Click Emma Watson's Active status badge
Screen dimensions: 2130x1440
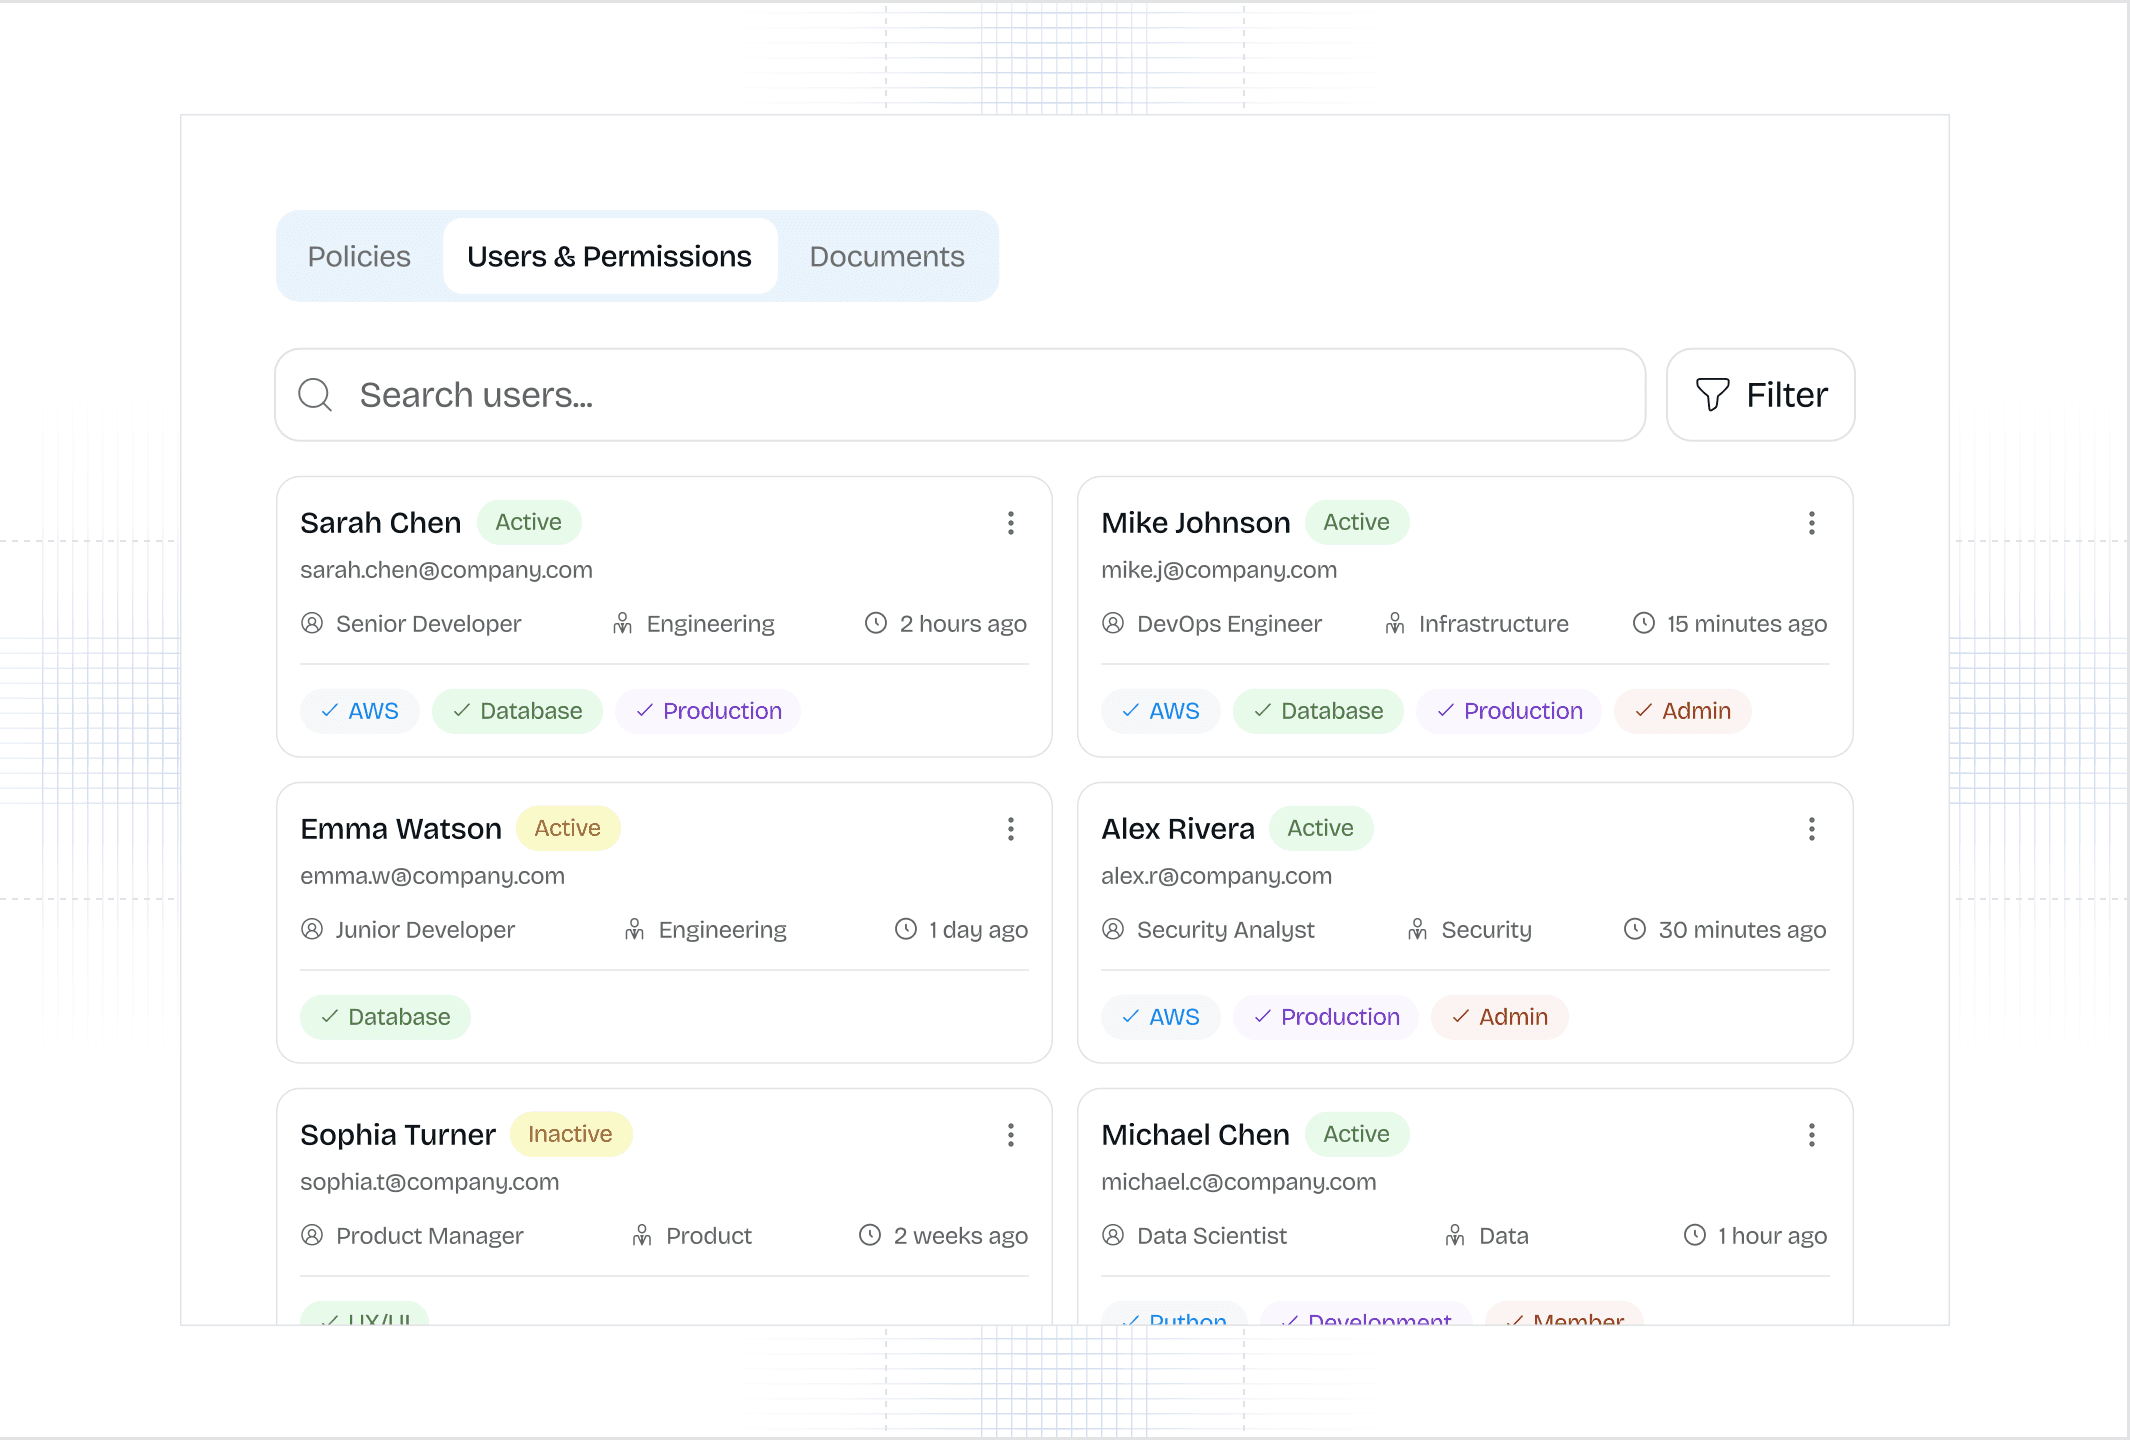pos(567,828)
